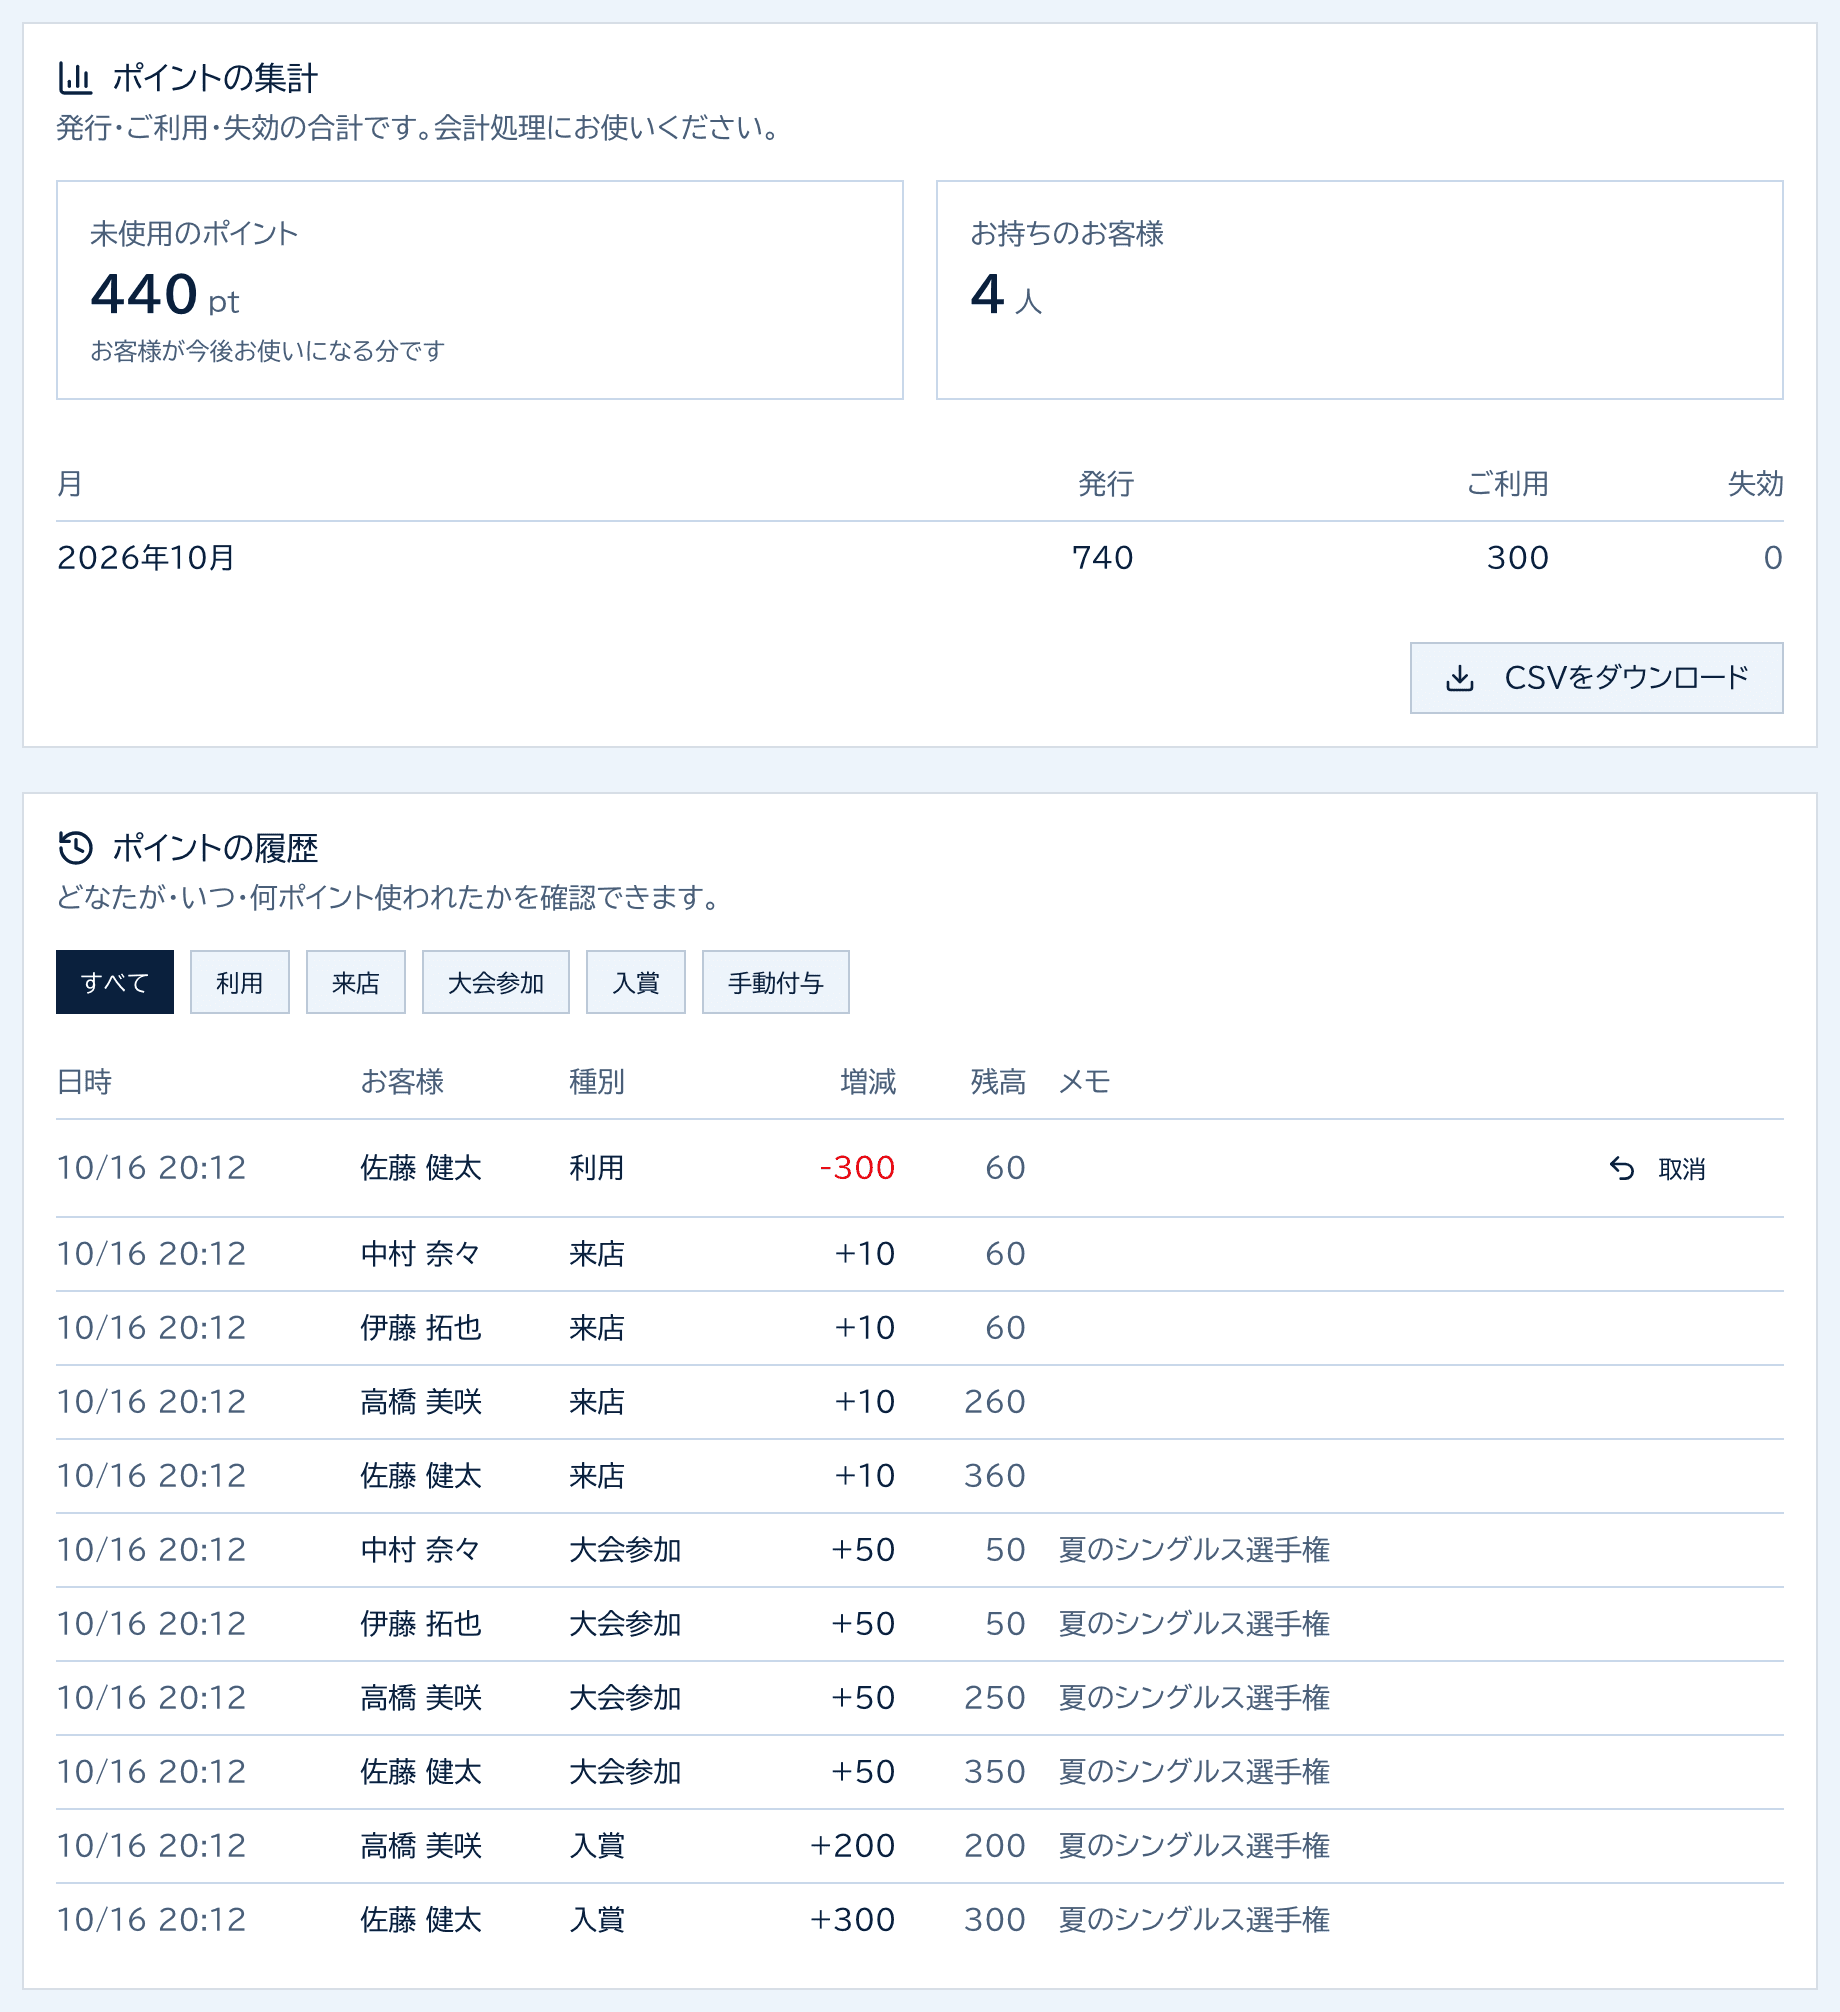Click the メモ column header
This screenshot has width=1840, height=2012.
pyautogui.click(x=1084, y=1082)
